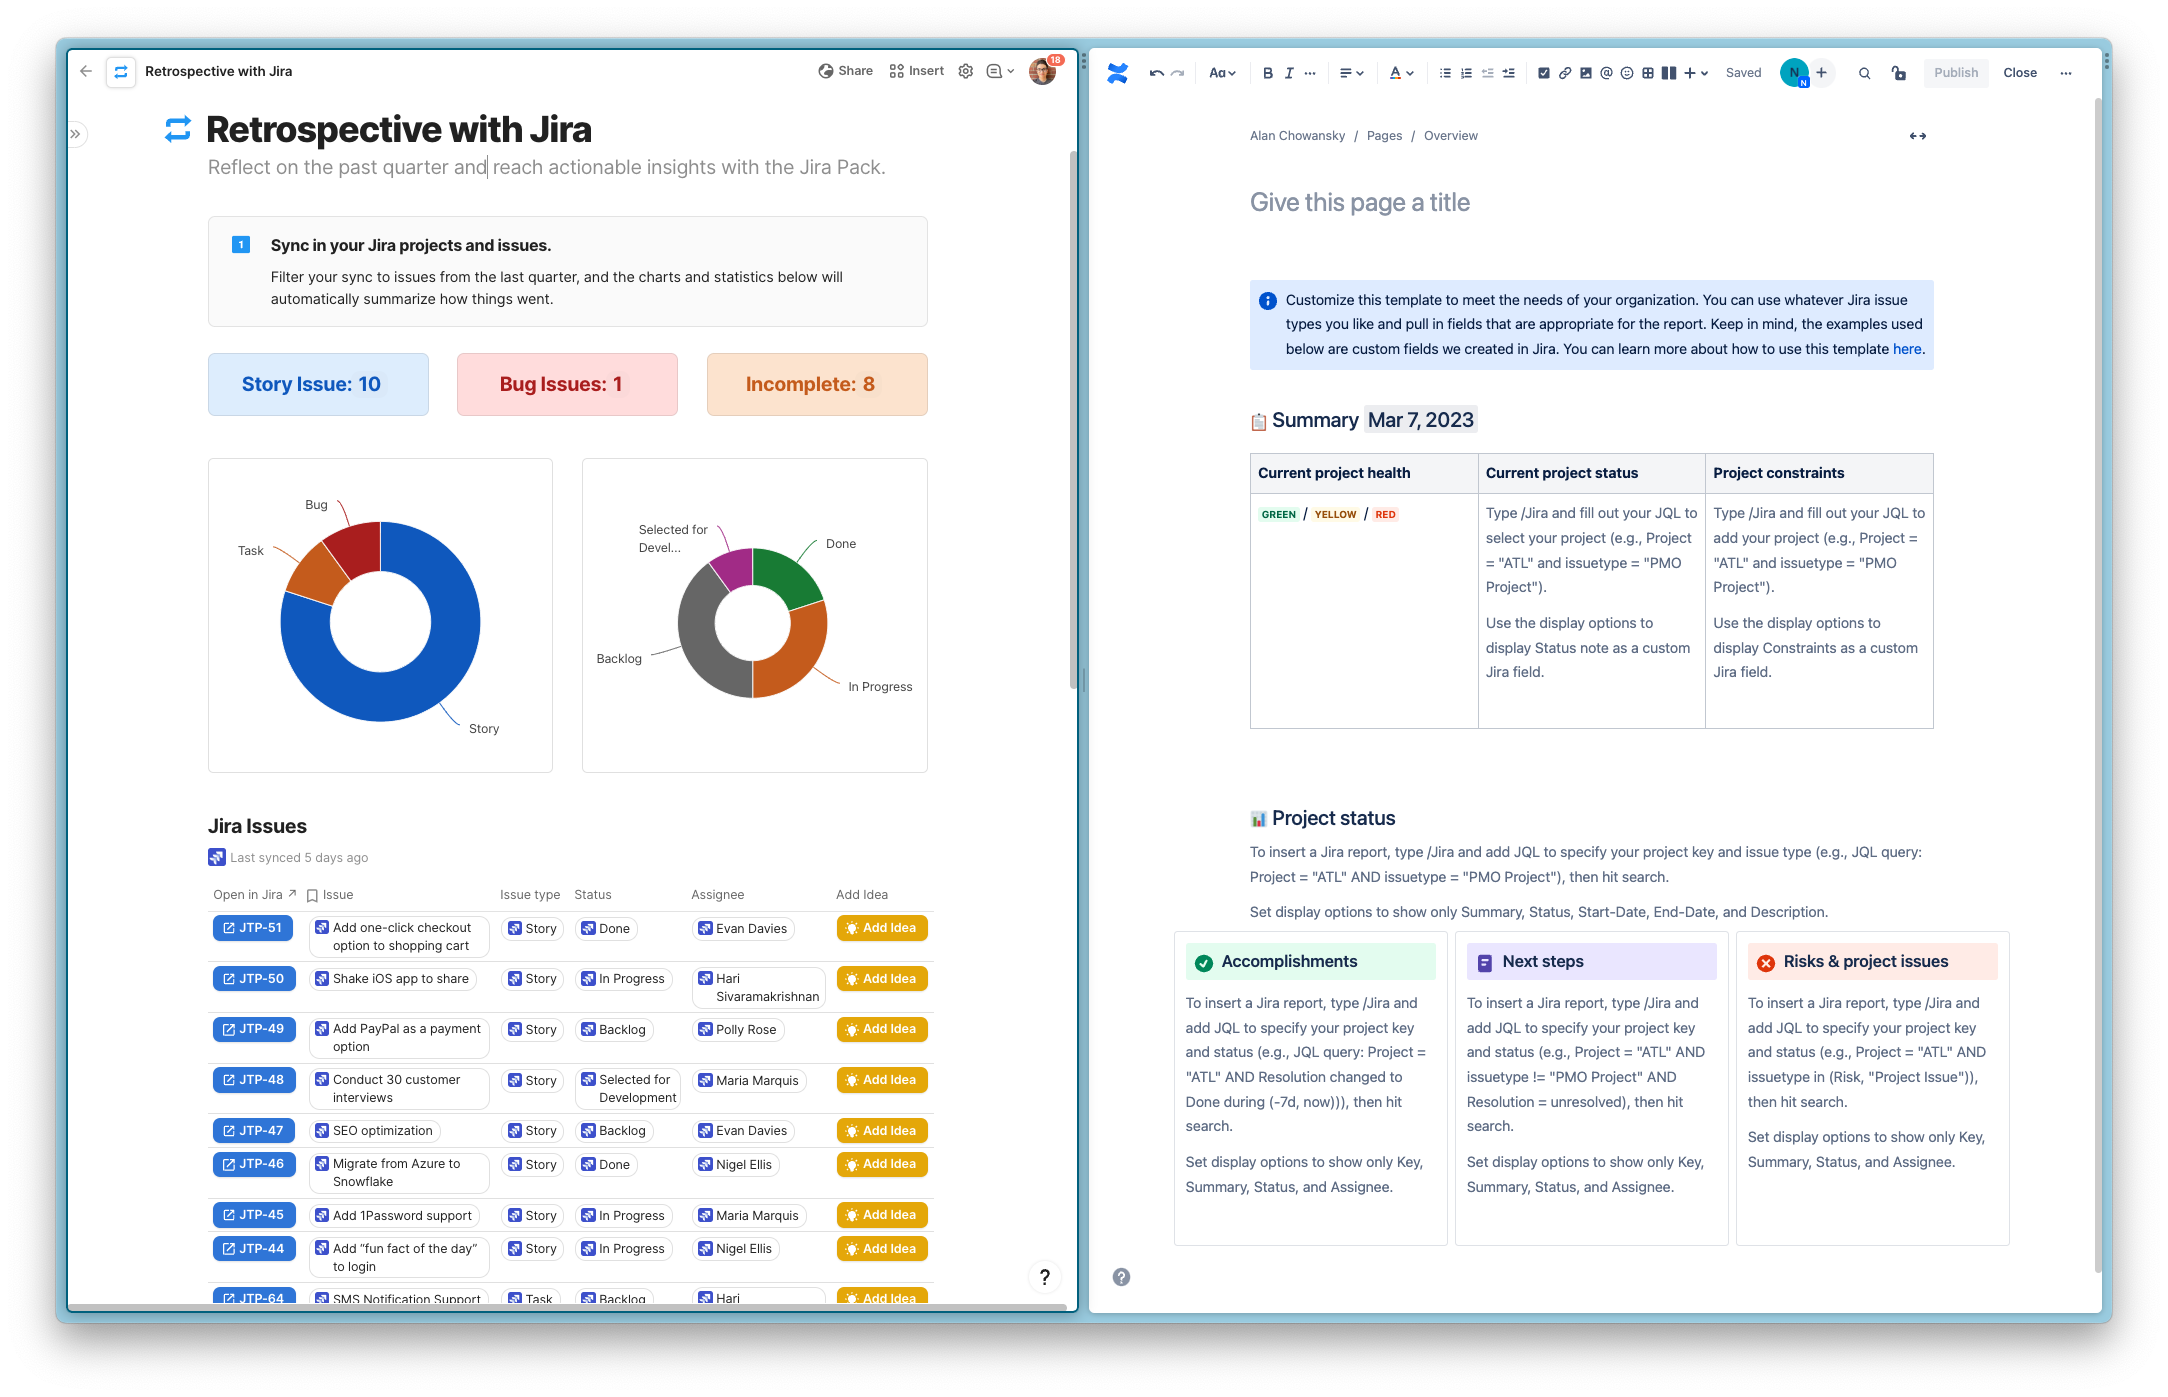The height and width of the screenshot is (1397, 2168).
Task: Insert a table from the toolbar
Action: (1648, 73)
